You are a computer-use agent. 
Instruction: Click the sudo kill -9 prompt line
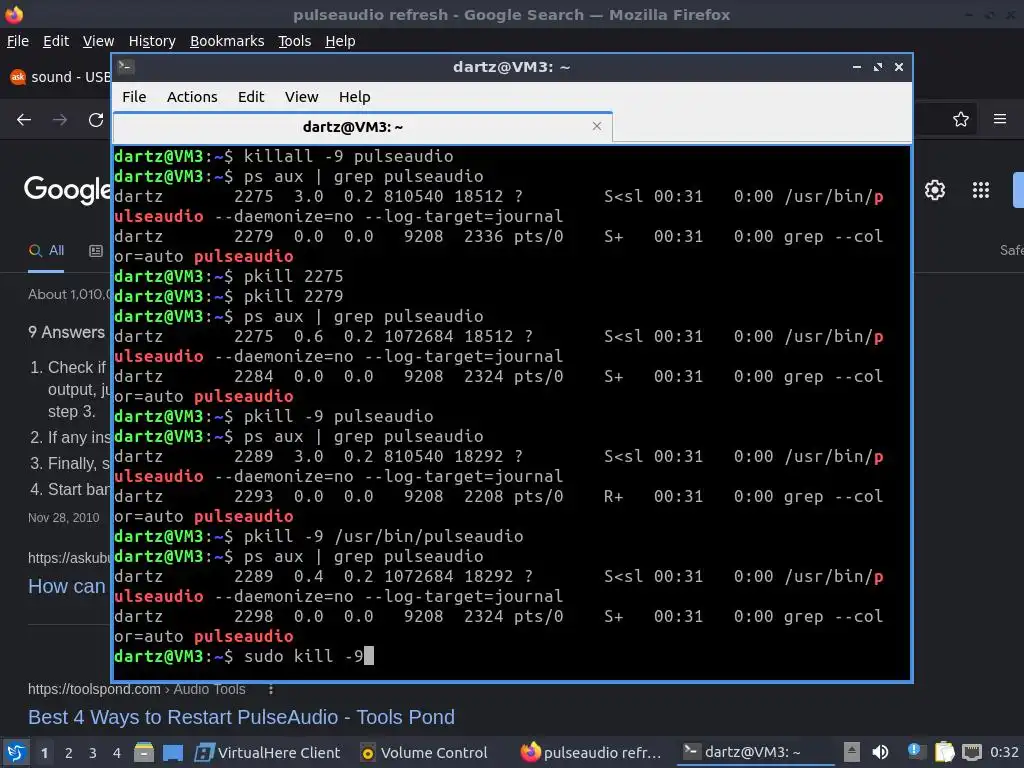click(x=244, y=656)
